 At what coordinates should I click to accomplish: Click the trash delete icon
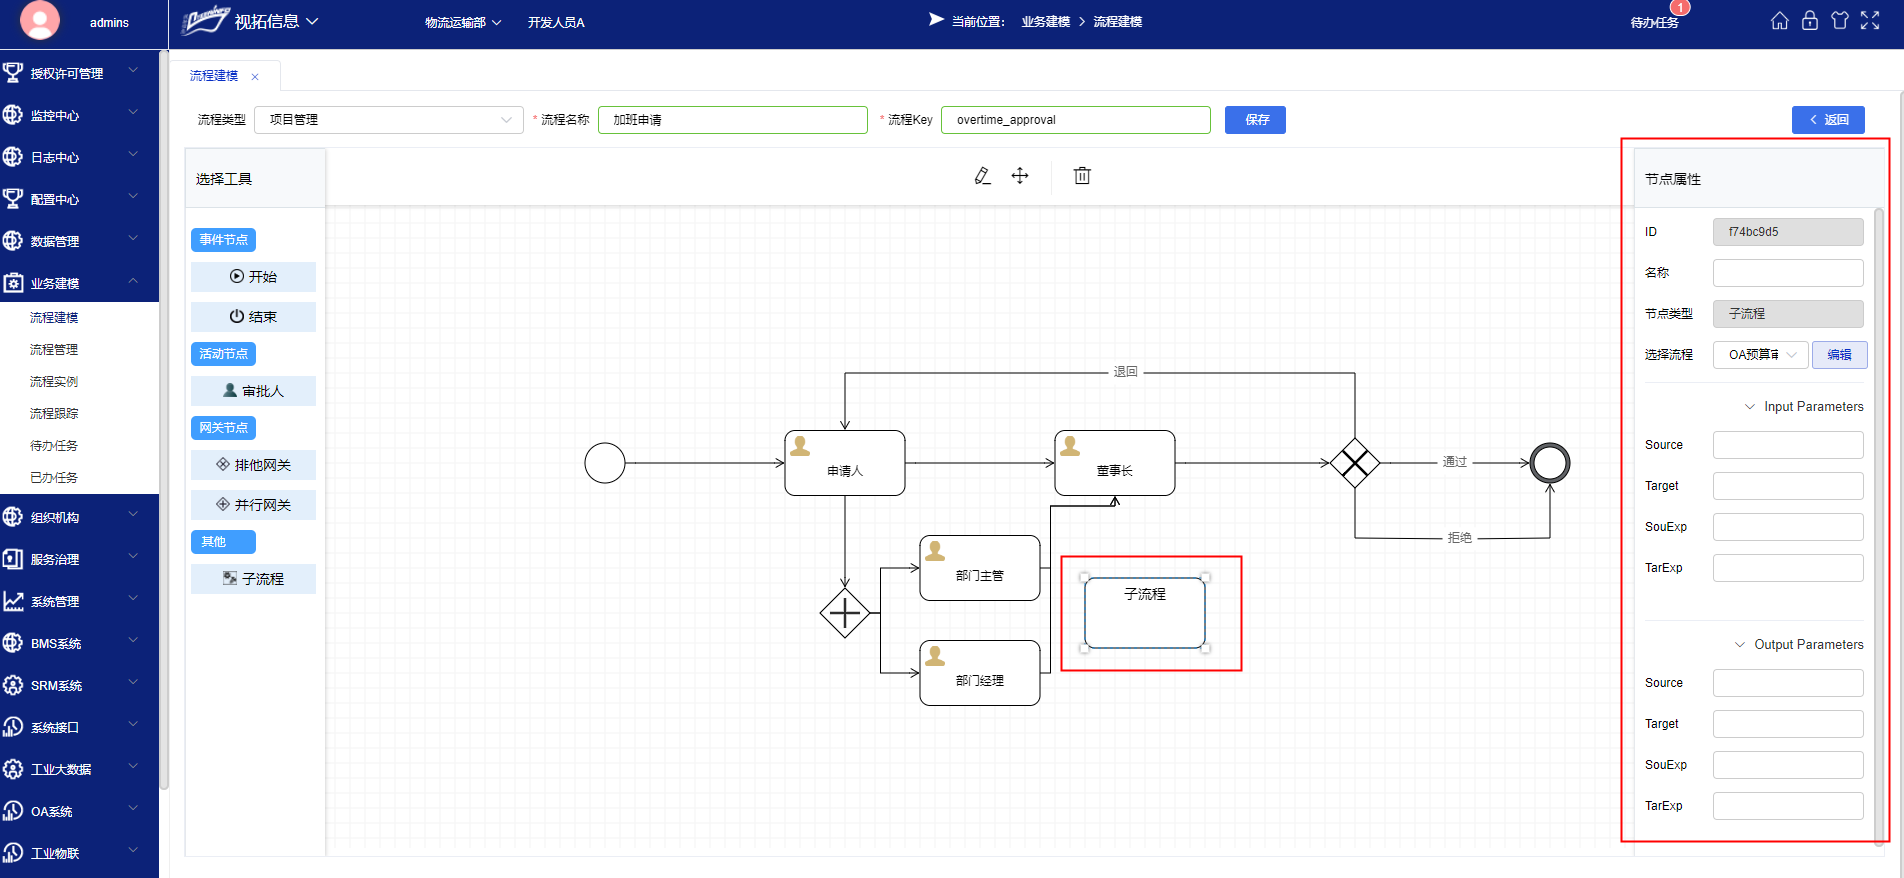coord(1082,176)
